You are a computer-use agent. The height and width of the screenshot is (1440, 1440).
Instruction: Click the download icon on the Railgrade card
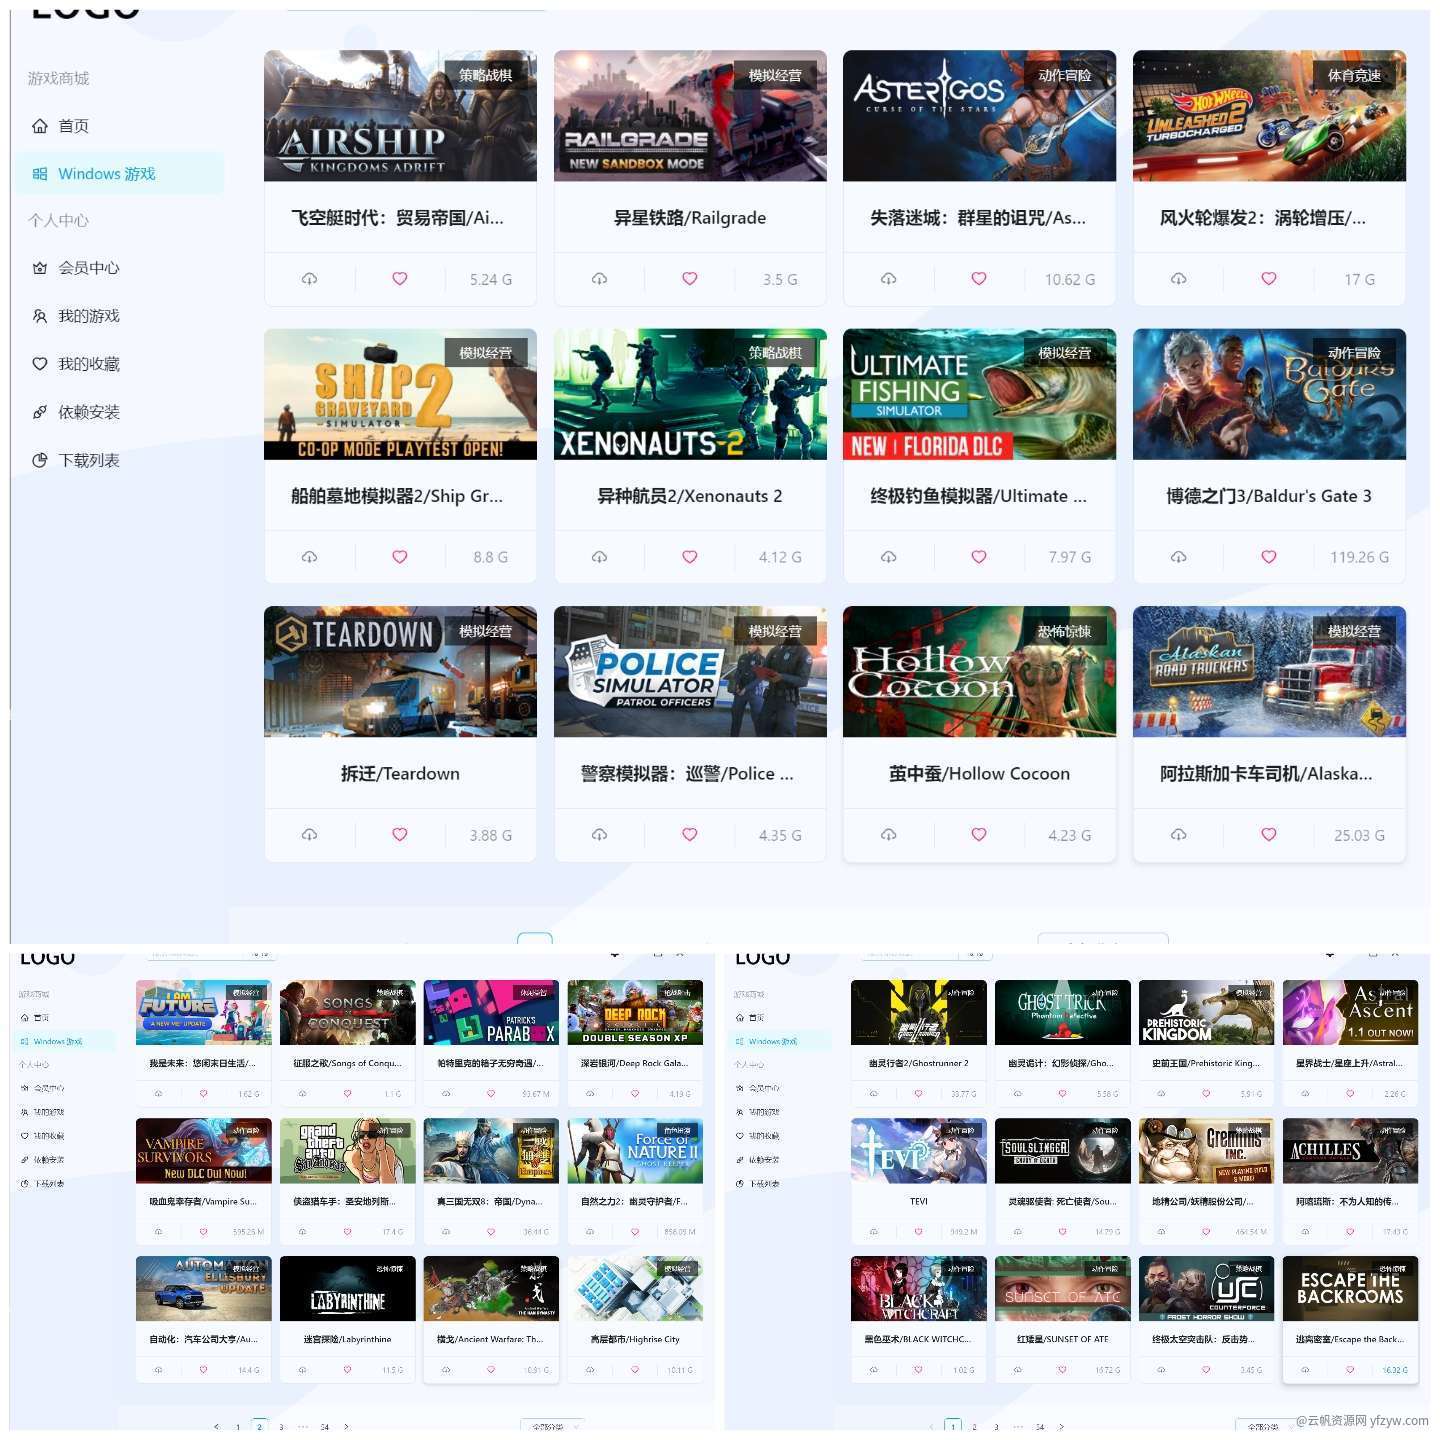pos(599,279)
